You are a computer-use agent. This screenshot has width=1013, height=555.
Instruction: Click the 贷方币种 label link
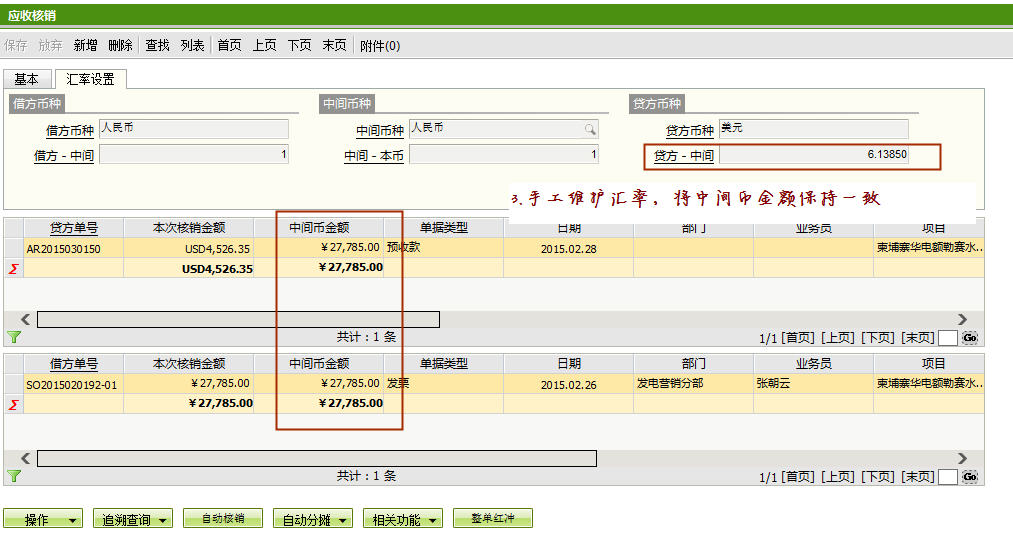(x=690, y=131)
